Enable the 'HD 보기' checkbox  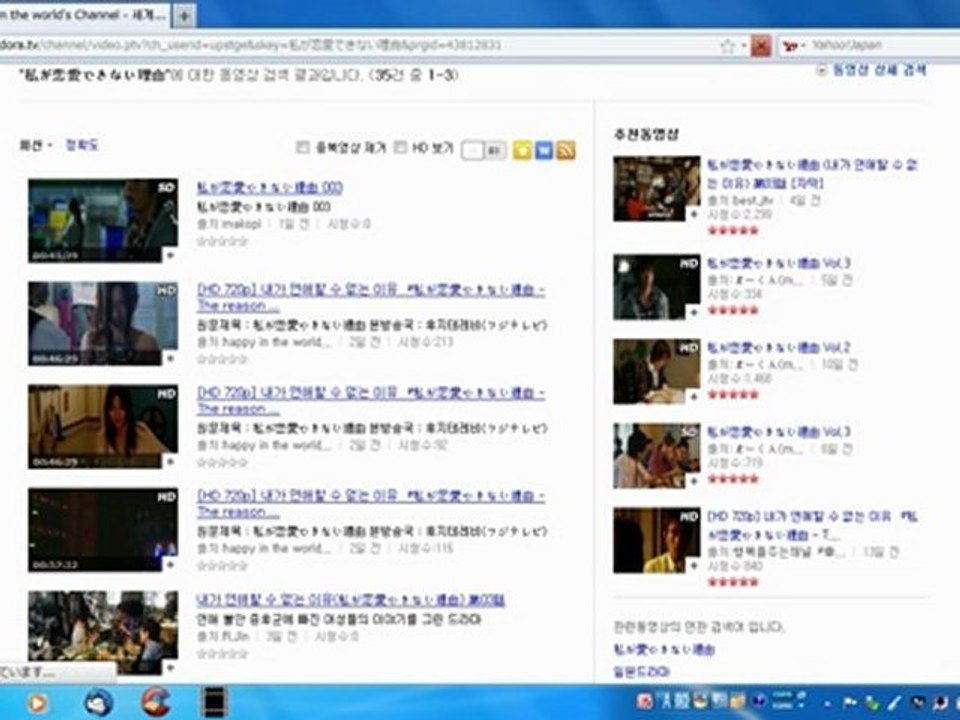[400, 147]
